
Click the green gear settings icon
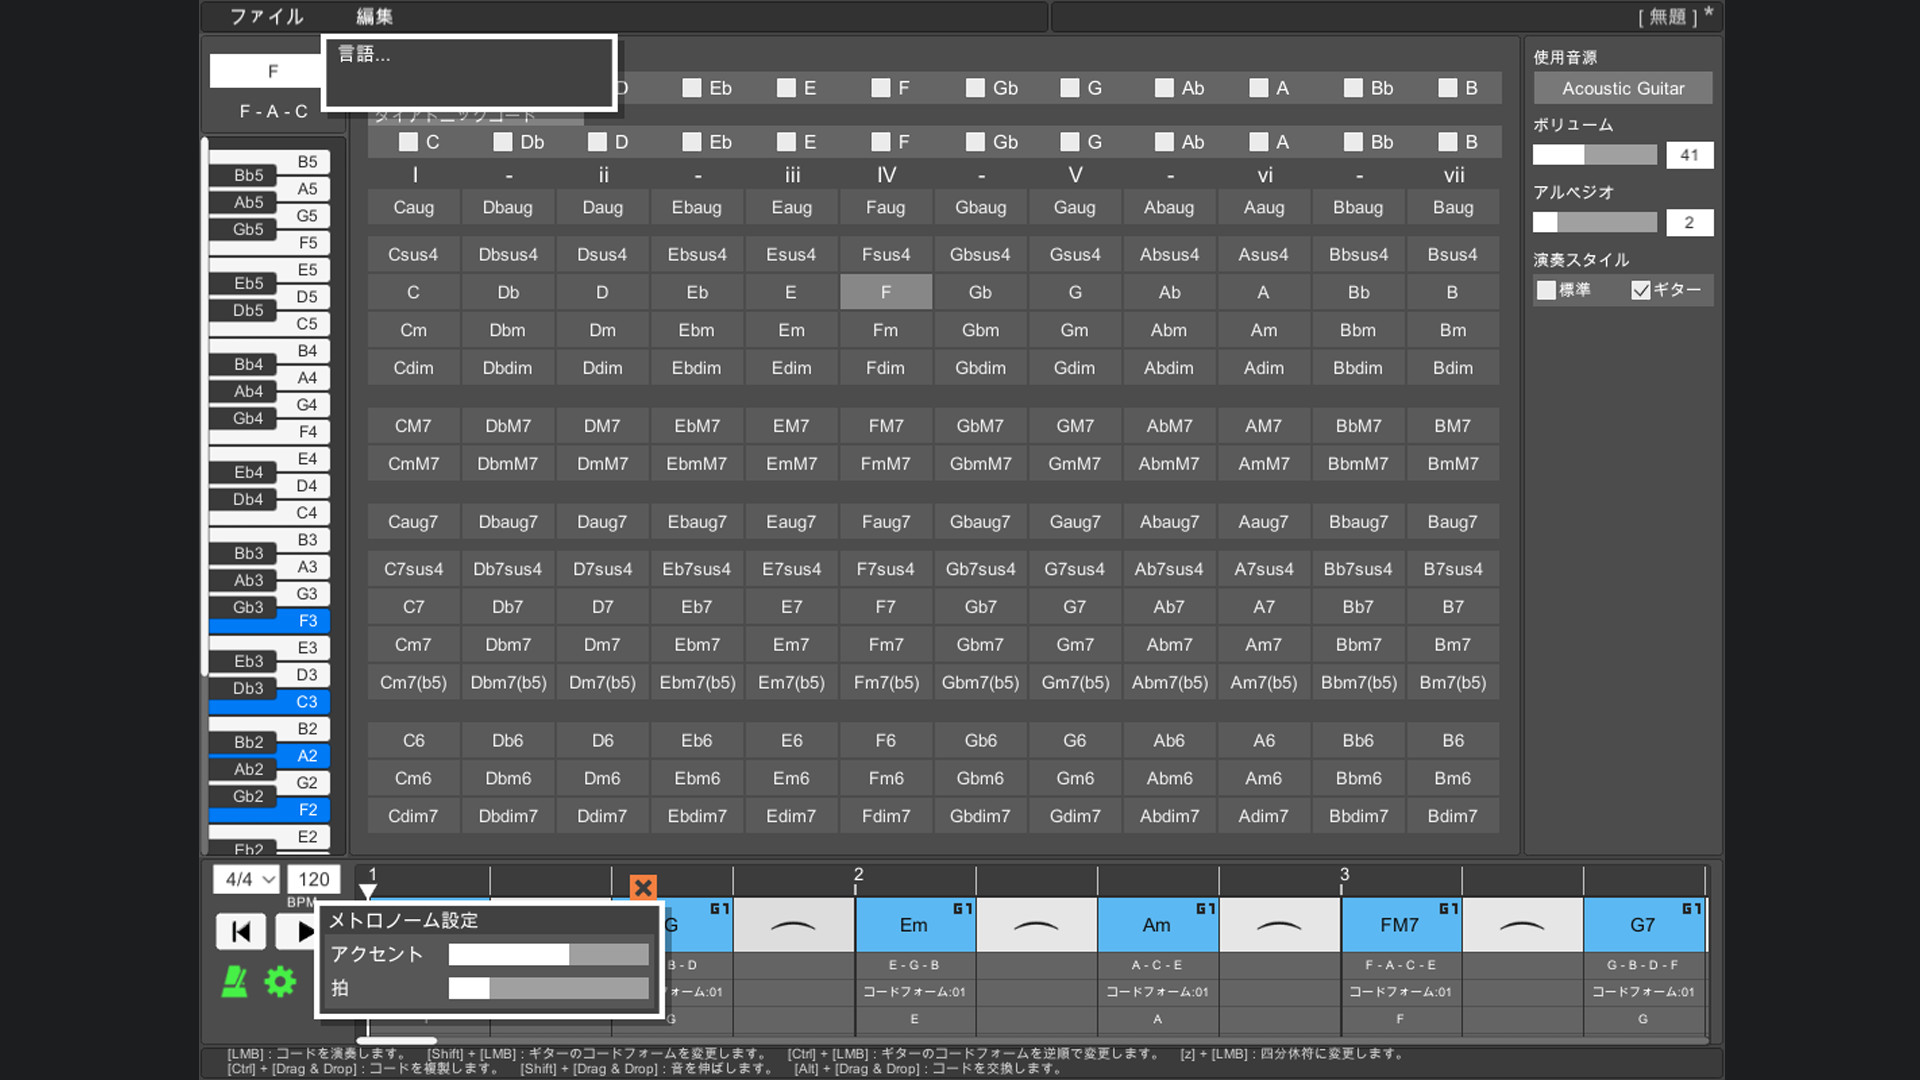[x=280, y=982]
